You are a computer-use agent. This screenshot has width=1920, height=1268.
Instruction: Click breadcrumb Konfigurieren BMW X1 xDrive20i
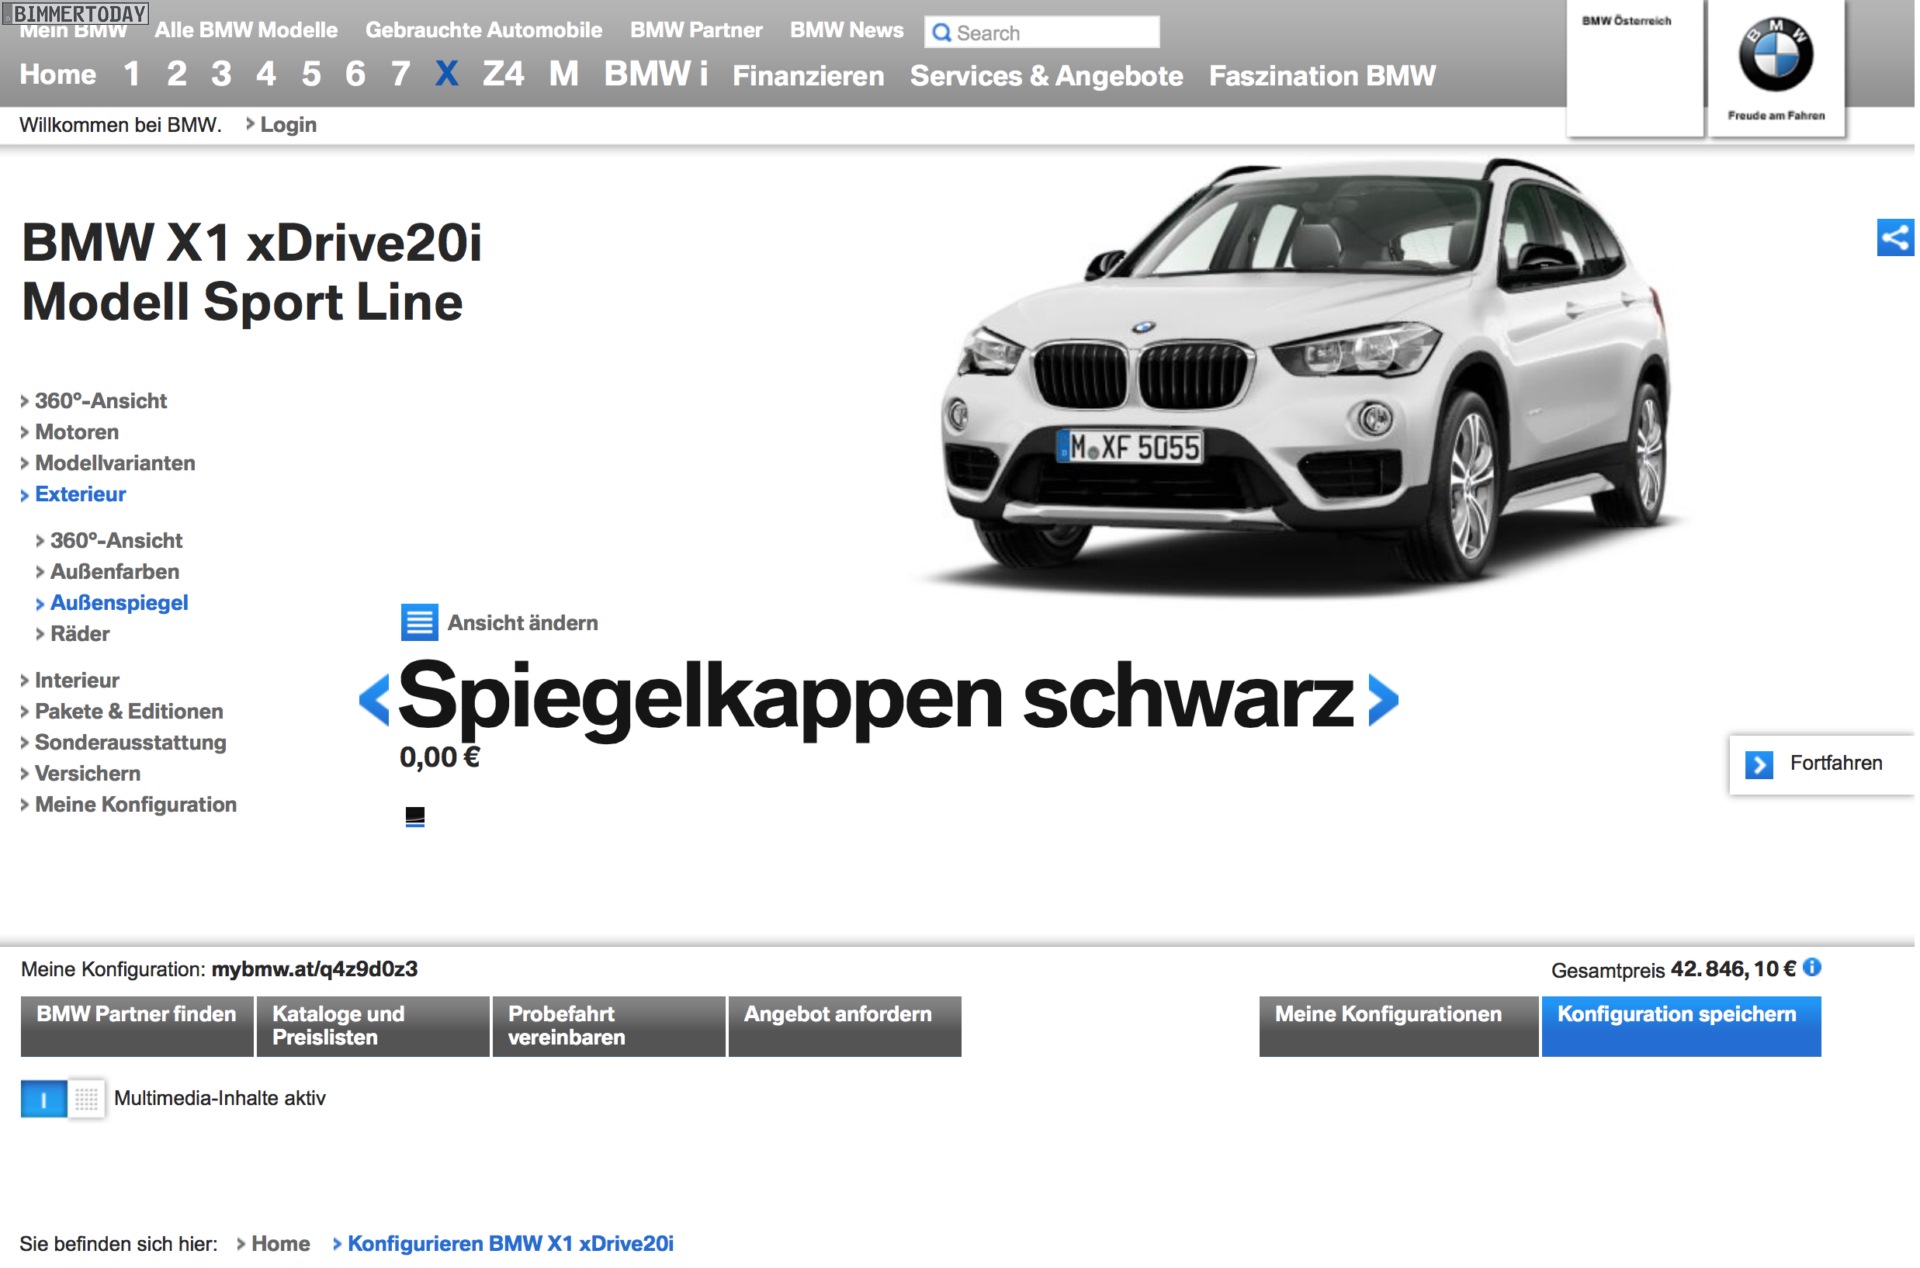510,1244
